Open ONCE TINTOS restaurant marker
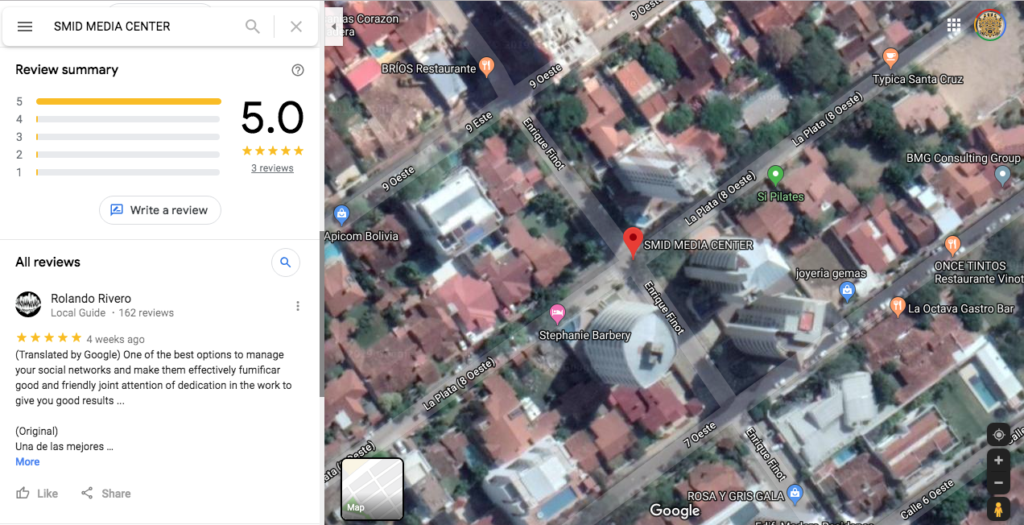The width and height of the screenshot is (1024, 525). coord(952,246)
